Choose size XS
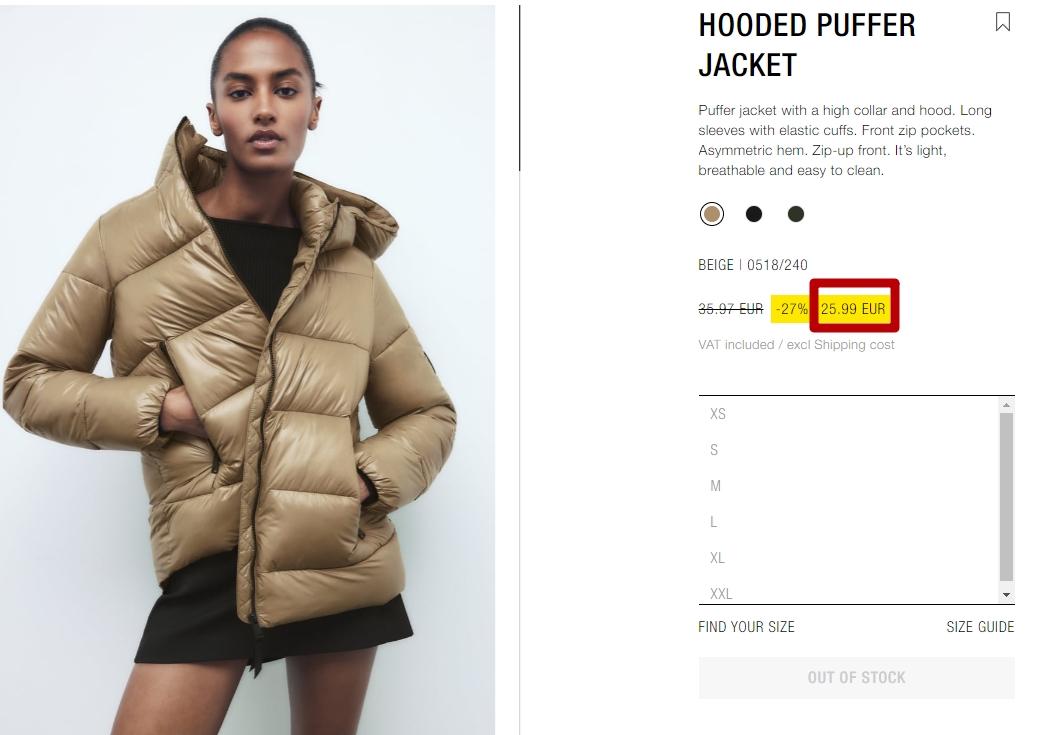This screenshot has height=735, width=1046. point(849,414)
